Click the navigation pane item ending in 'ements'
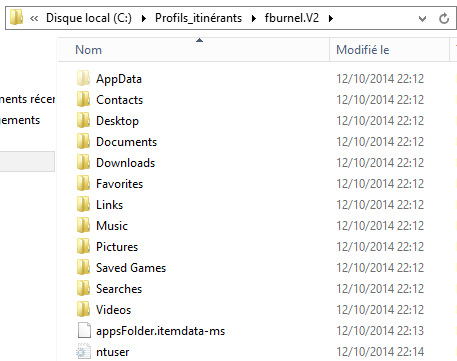The image size is (457, 361). click(20, 120)
